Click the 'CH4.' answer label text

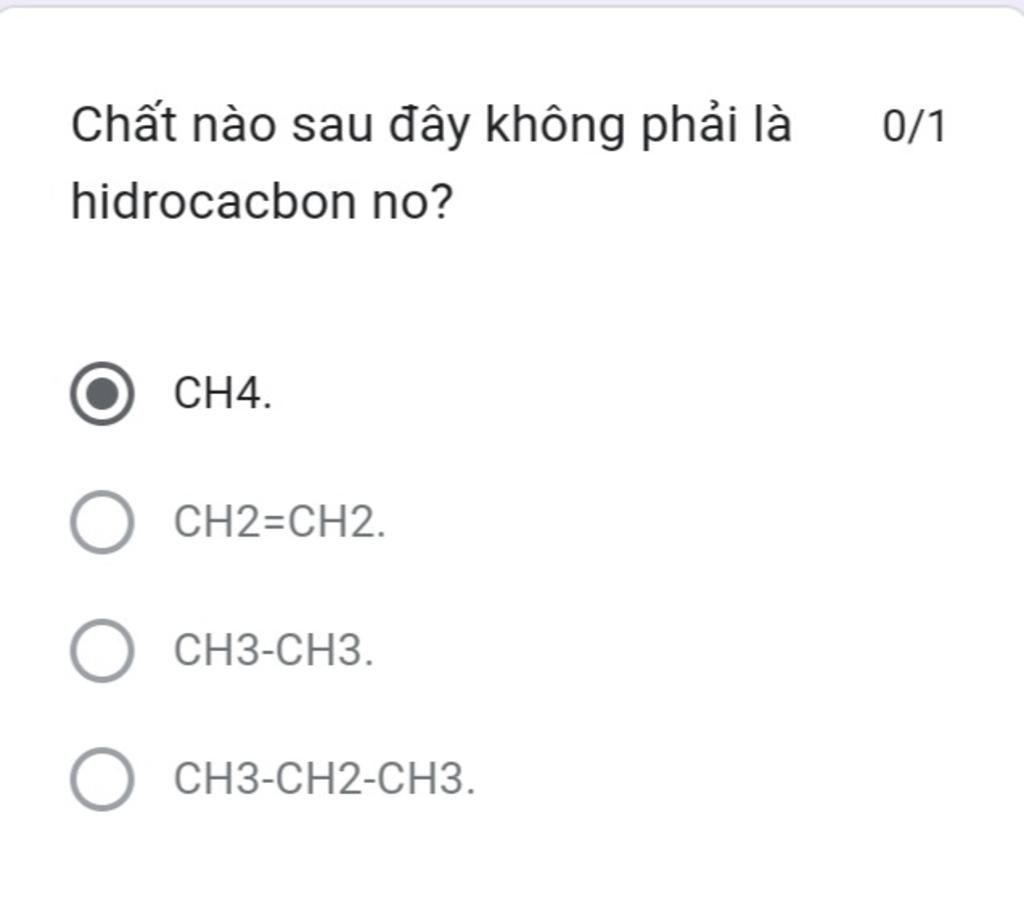click(223, 393)
